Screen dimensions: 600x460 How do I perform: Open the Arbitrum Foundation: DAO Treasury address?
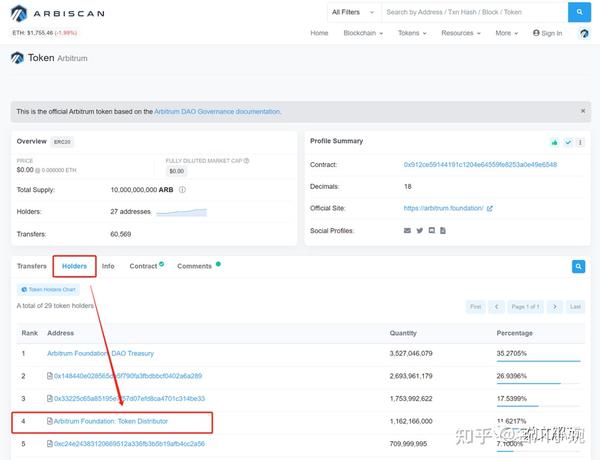[101, 353]
